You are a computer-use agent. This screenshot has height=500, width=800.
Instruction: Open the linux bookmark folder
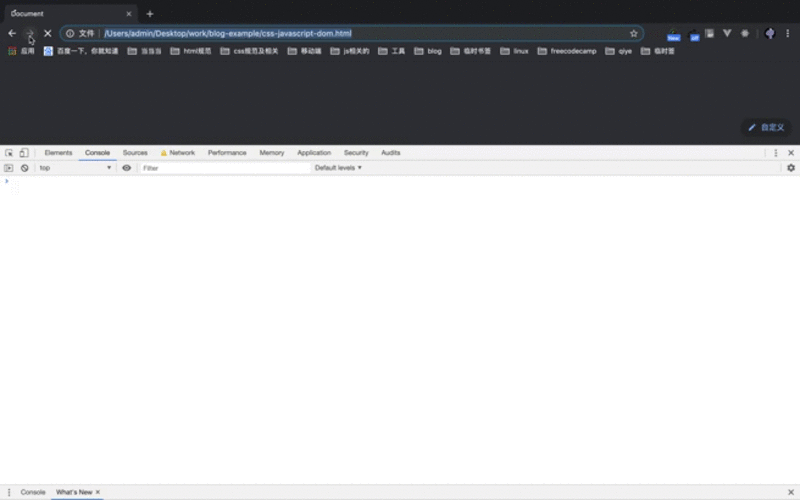(514, 51)
